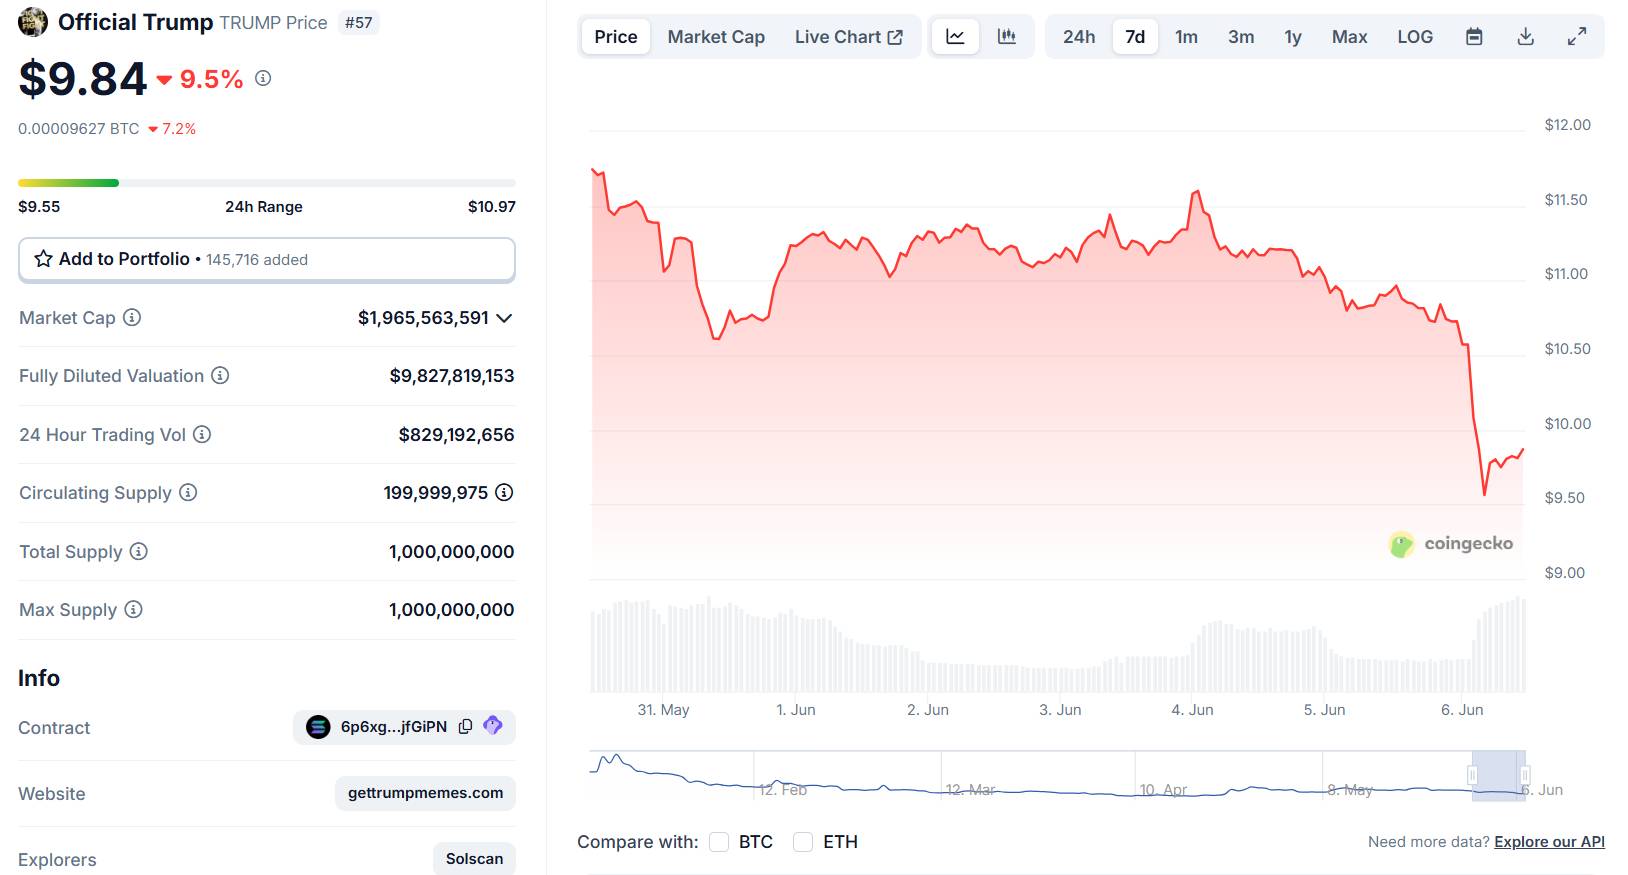Click the highlighted navigator range window
This screenshot has width=1628, height=875.
[1499, 775]
